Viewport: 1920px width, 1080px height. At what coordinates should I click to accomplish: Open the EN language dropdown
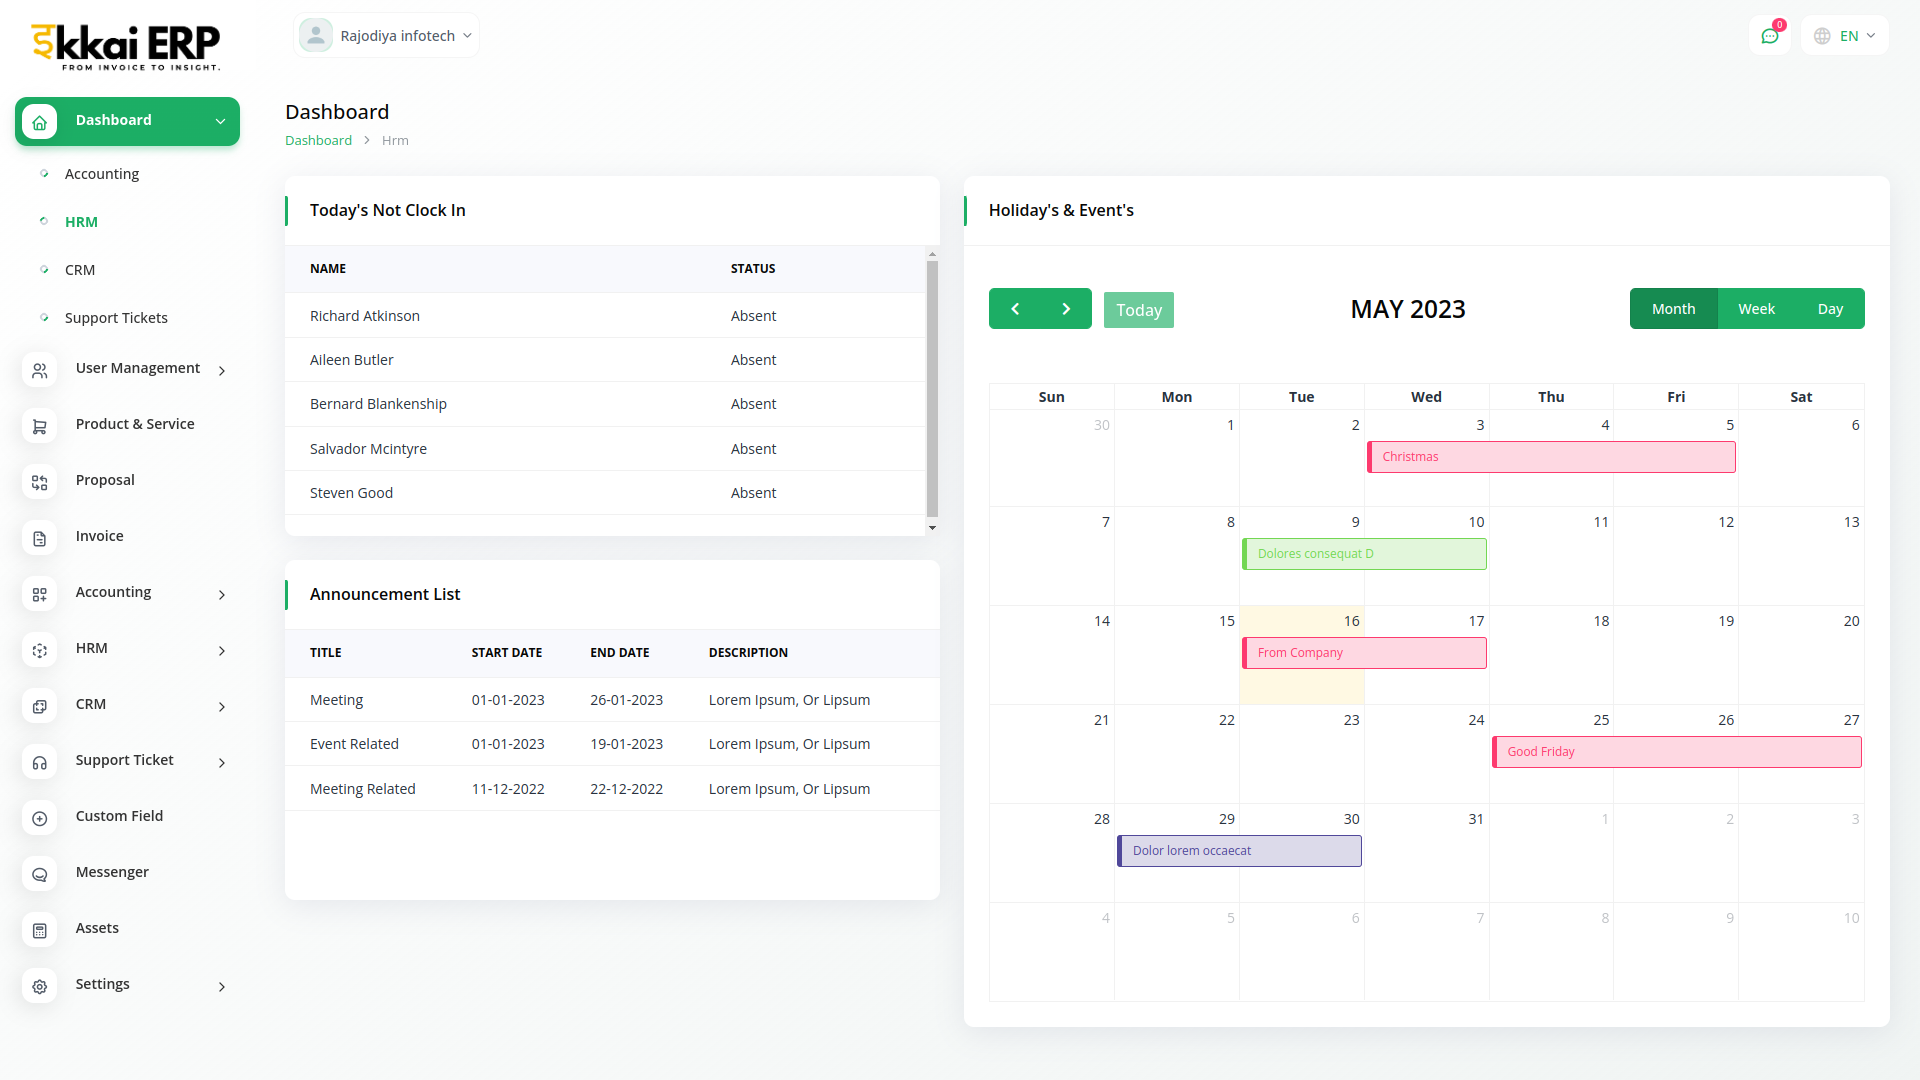[1845, 36]
